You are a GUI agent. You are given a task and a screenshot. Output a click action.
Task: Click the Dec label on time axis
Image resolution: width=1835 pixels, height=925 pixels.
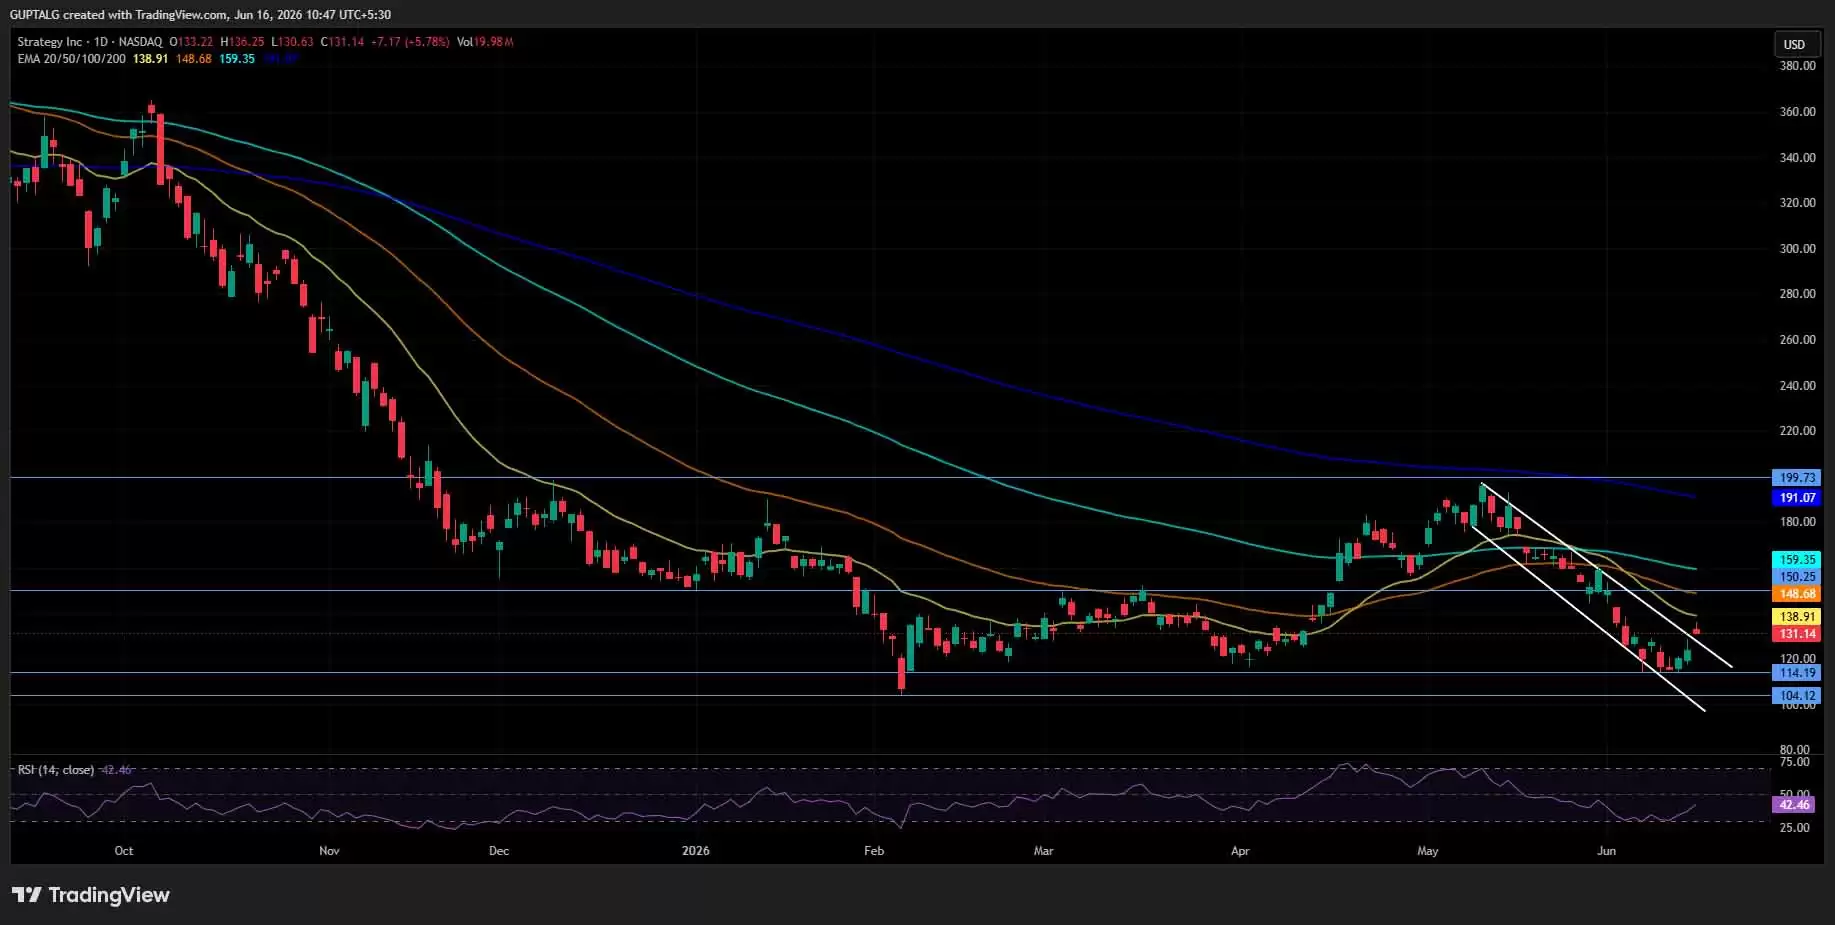pyautogui.click(x=499, y=851)
